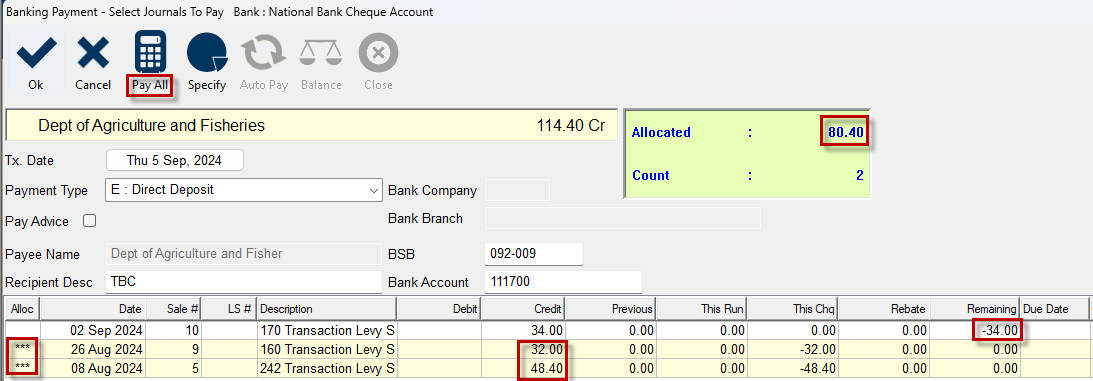Click the Pay All calculator icon

151,52
